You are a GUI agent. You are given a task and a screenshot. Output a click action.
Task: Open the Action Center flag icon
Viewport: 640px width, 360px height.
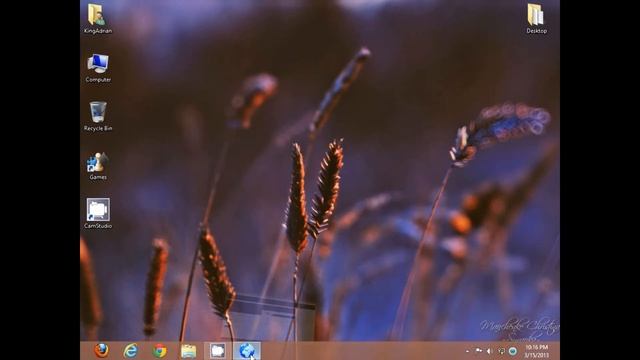coord(478,351)
